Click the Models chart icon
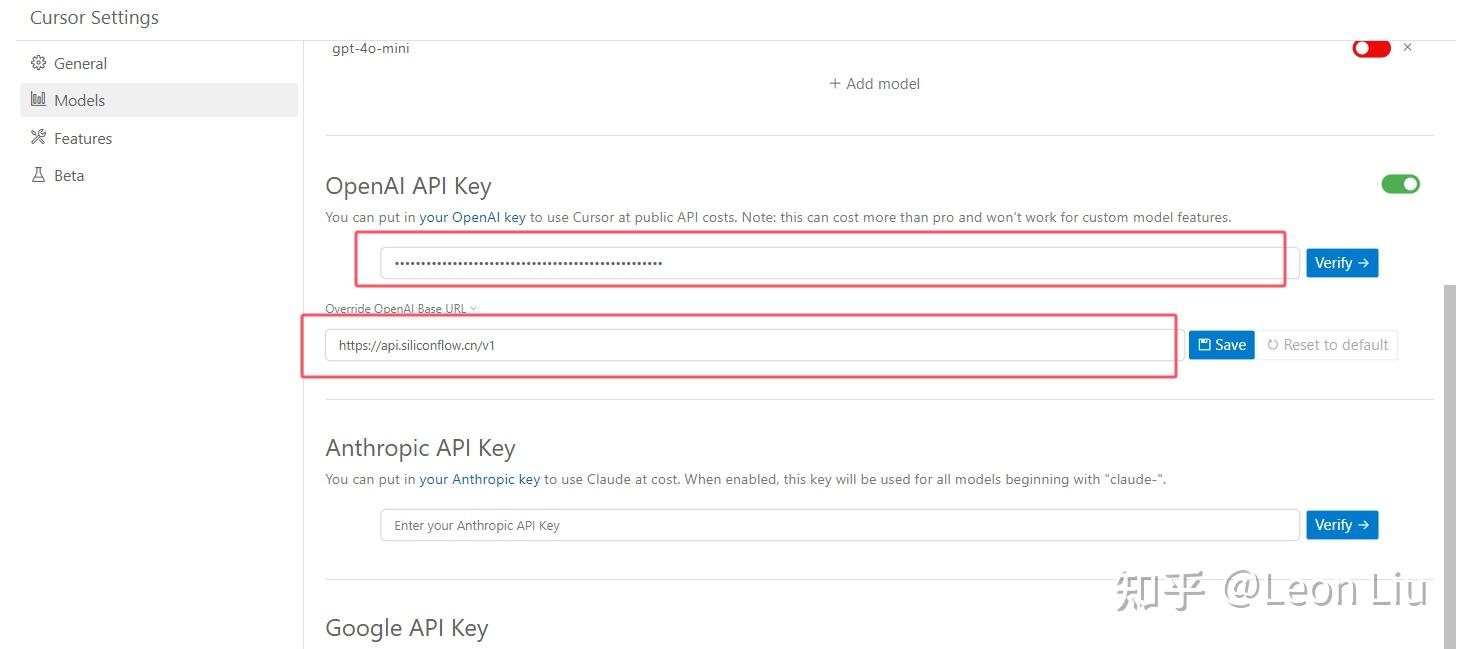The width and height of the screenshot is (1466, 649). [38, 100]
